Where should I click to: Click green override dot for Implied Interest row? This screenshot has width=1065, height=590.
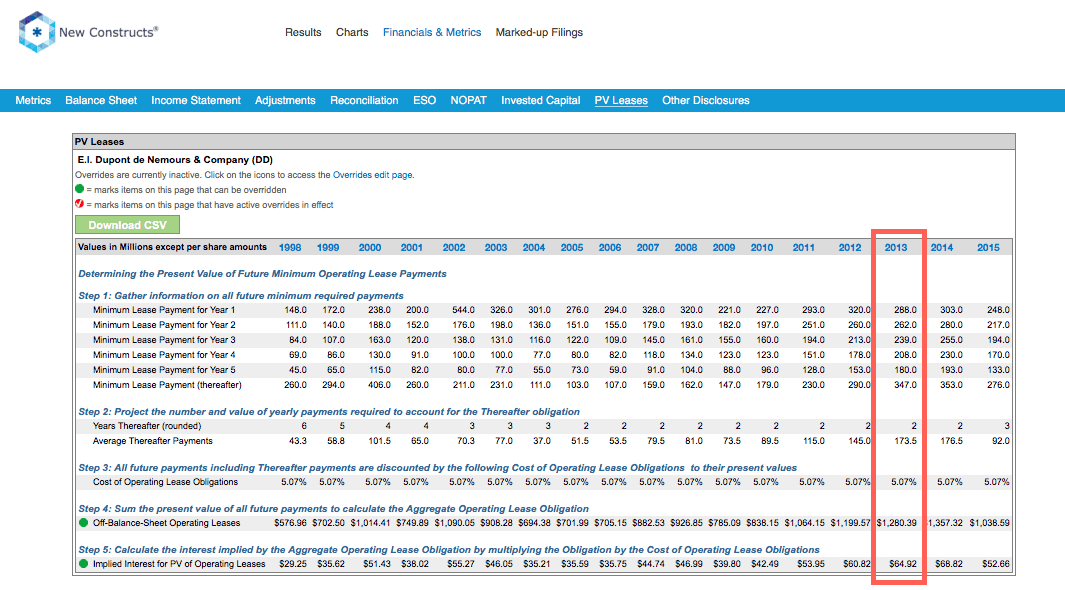84,564
